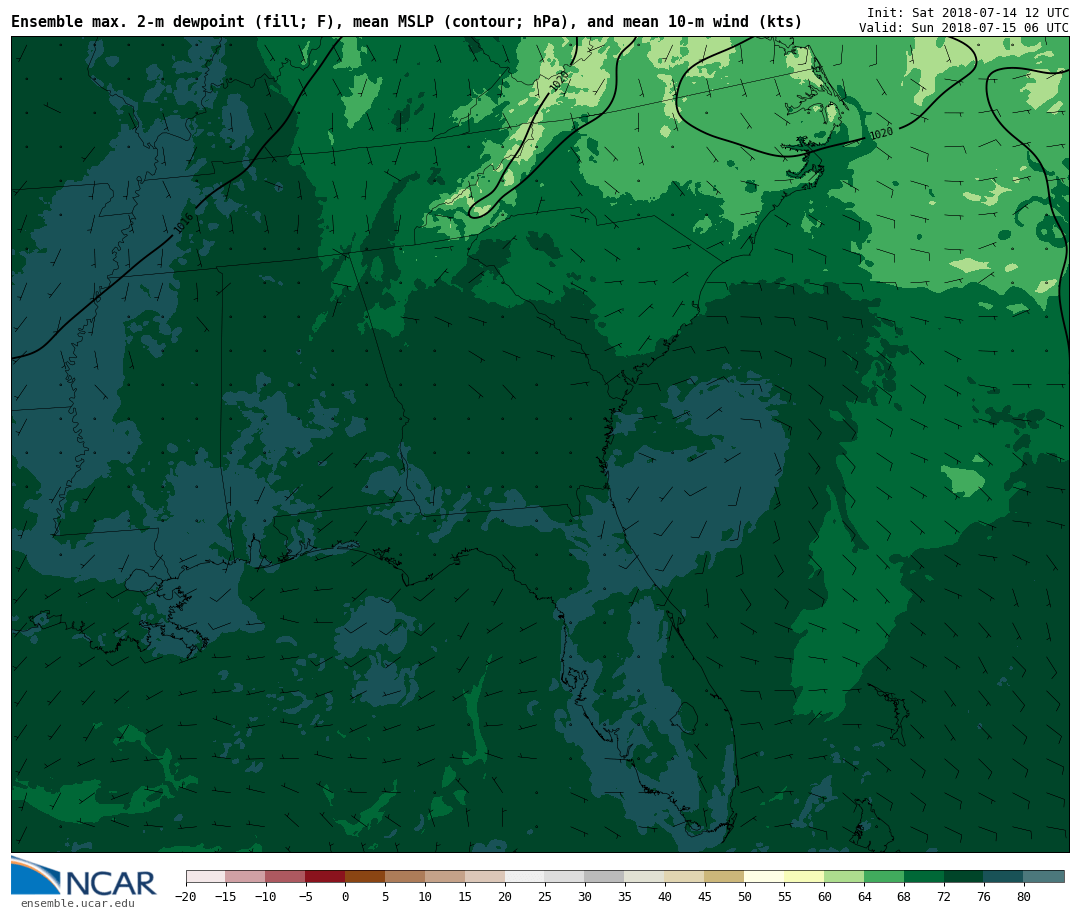Pick the pale yellow swatch between 50 and 55
This screenshot has height=915, width=1080.
point(764,877)
